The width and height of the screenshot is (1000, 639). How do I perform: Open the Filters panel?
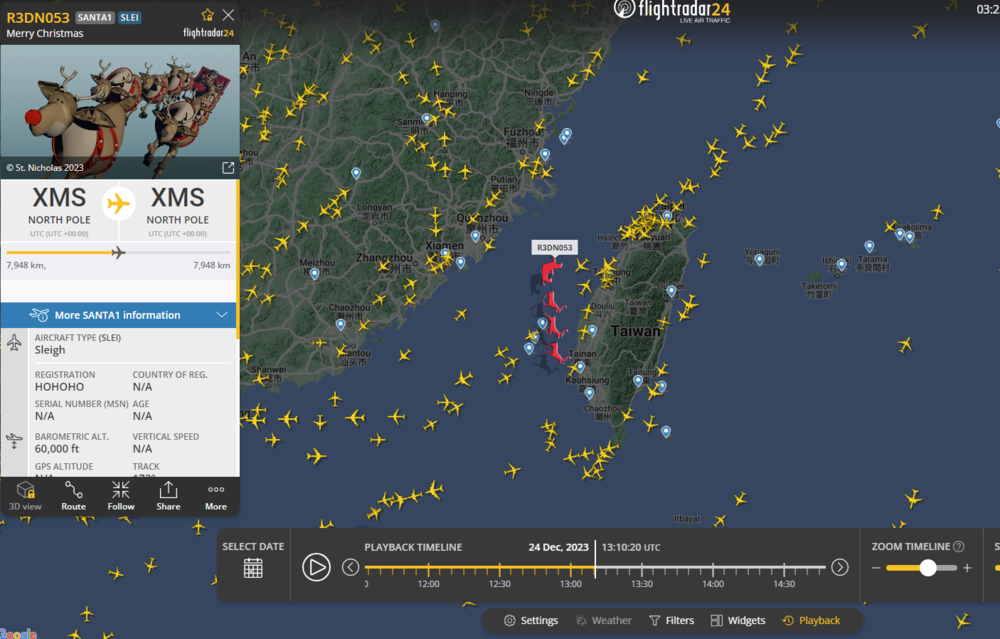[672, 621]
